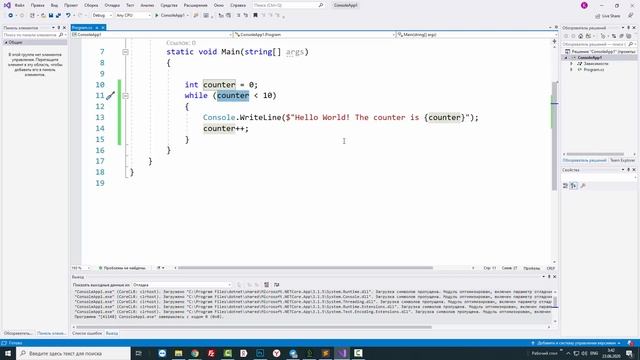Click the editor horizontal scrollbar

pos(305,268)
